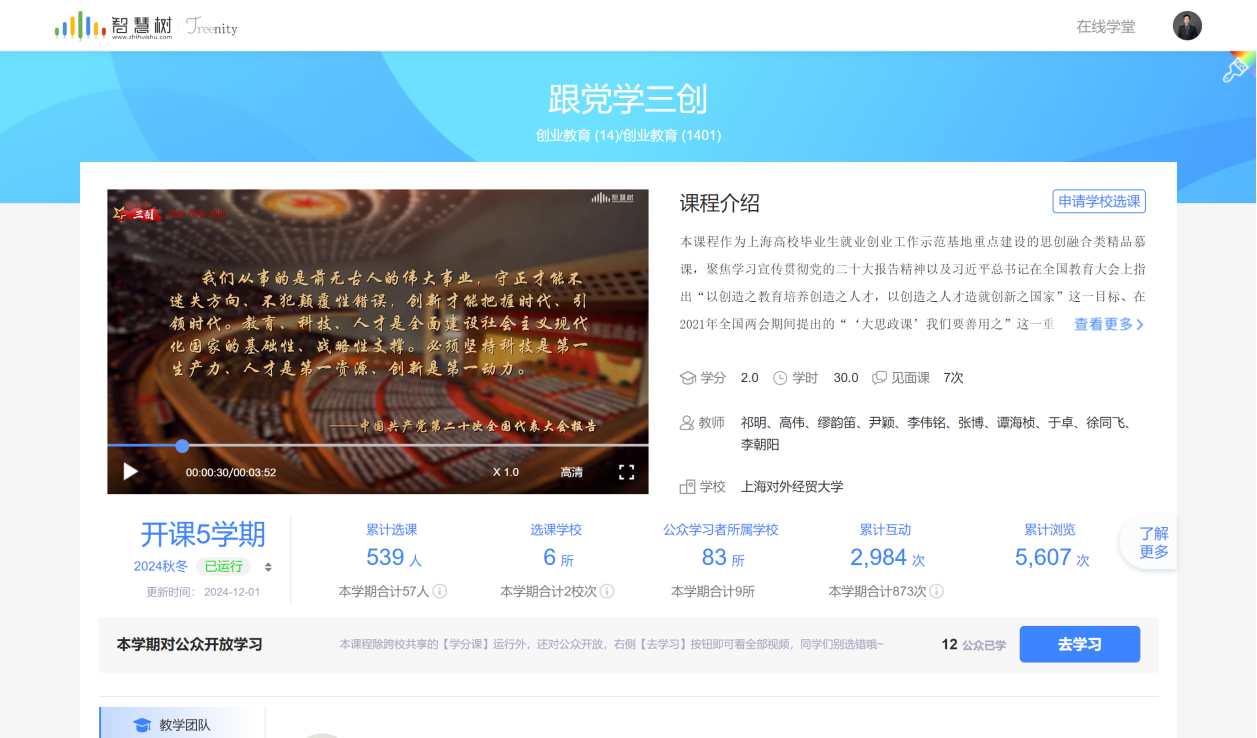Click the 课程介绍 heading
The width and height of the screenshot is (1257, 738).
coord(720,203)
